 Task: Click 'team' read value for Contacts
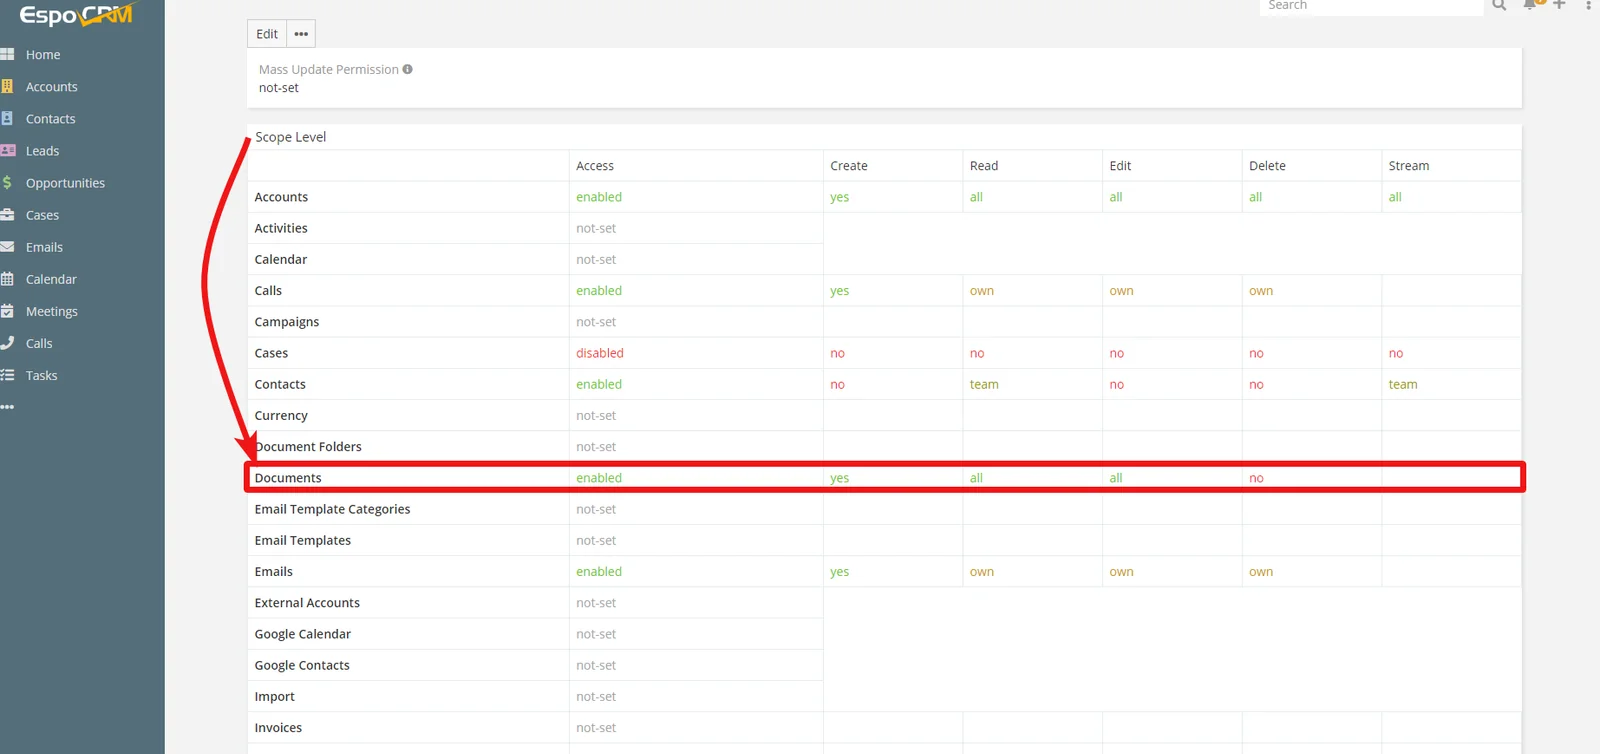(x=984, y=384)
